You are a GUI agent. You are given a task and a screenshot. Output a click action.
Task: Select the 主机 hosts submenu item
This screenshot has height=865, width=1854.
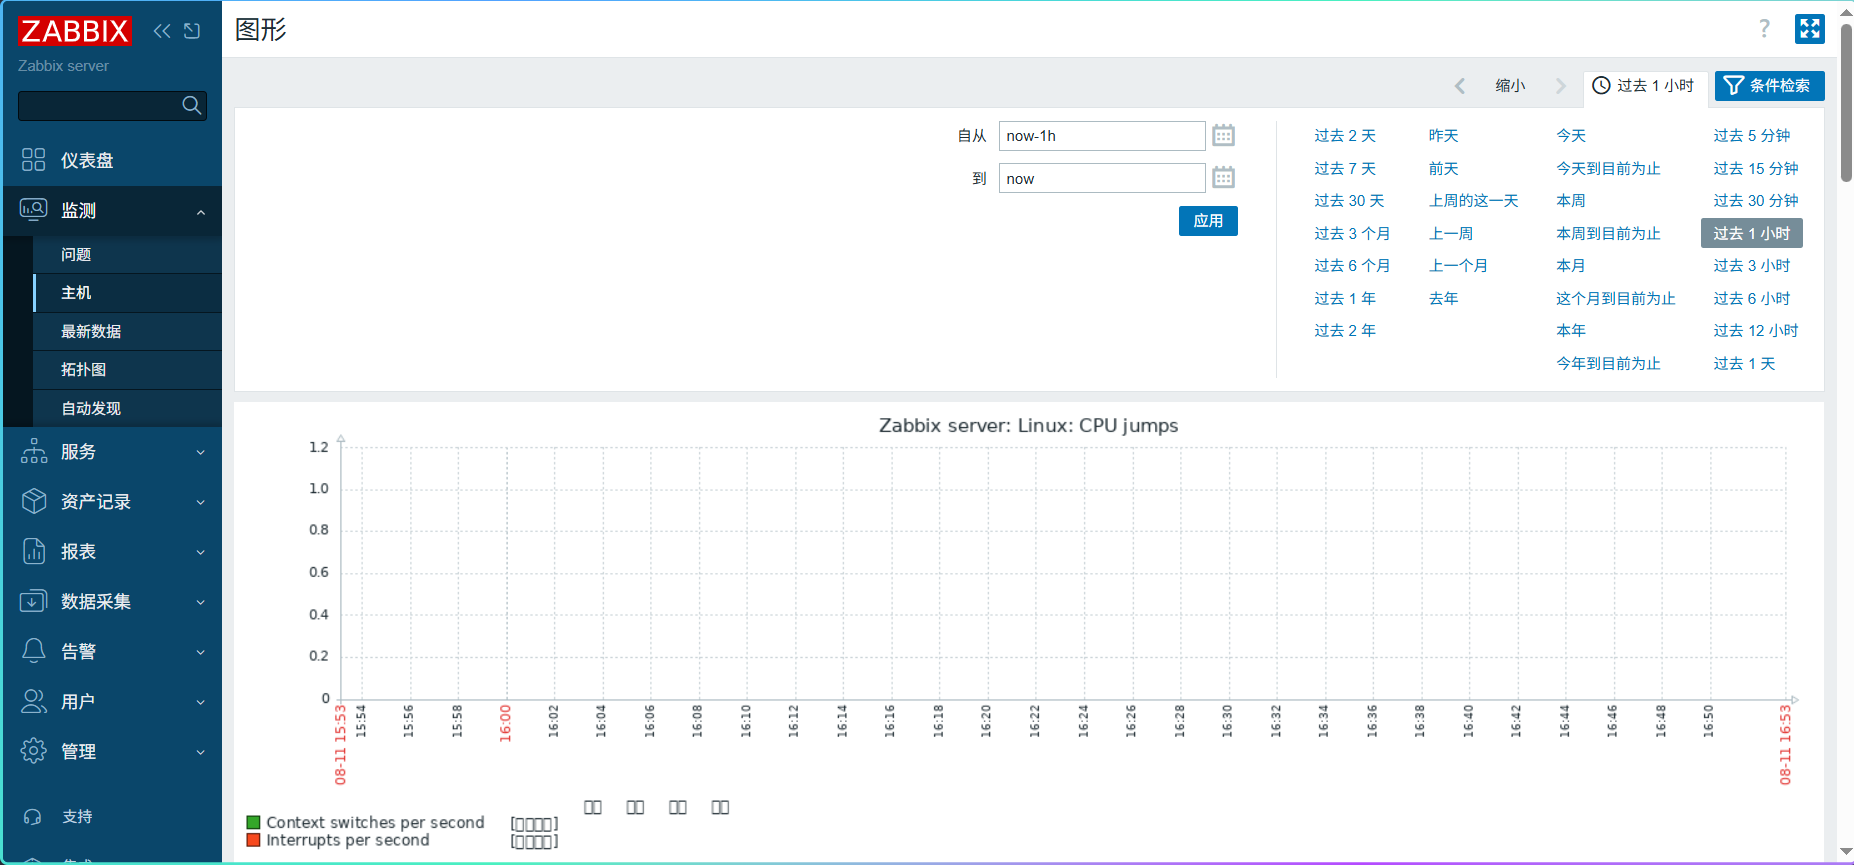click(127, 293)
